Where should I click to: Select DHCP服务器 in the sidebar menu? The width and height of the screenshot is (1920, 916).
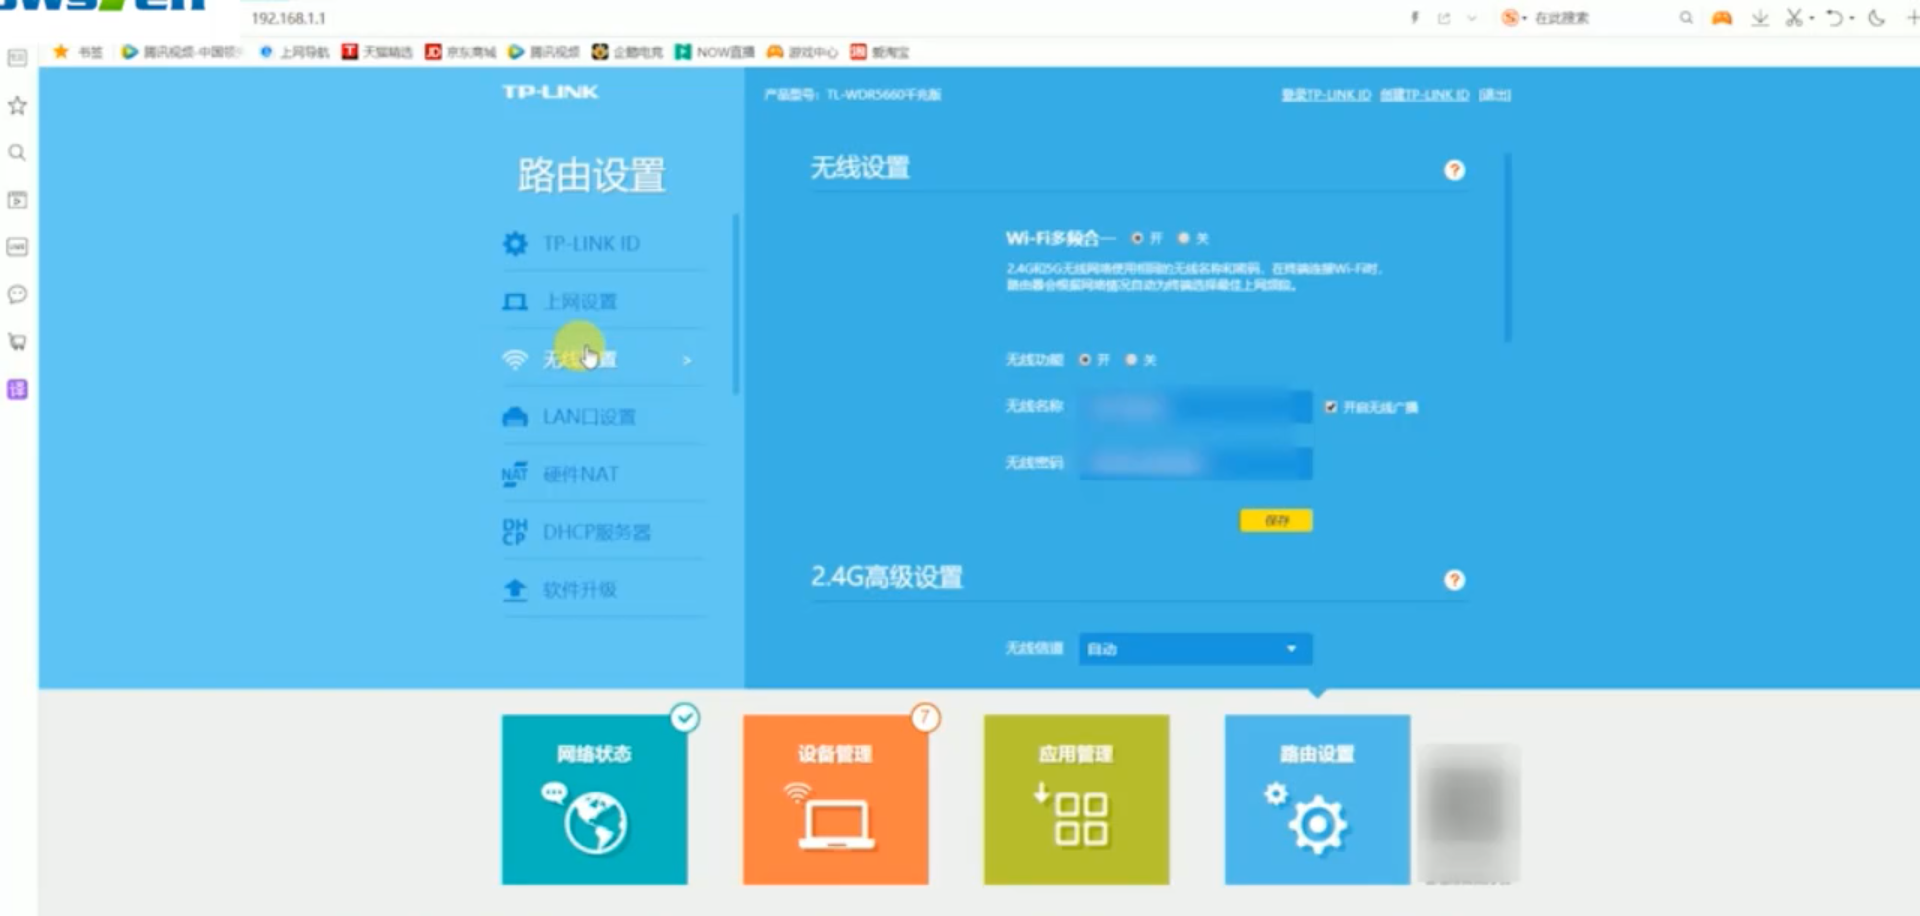pyautogui.click(x=596, y=532)
